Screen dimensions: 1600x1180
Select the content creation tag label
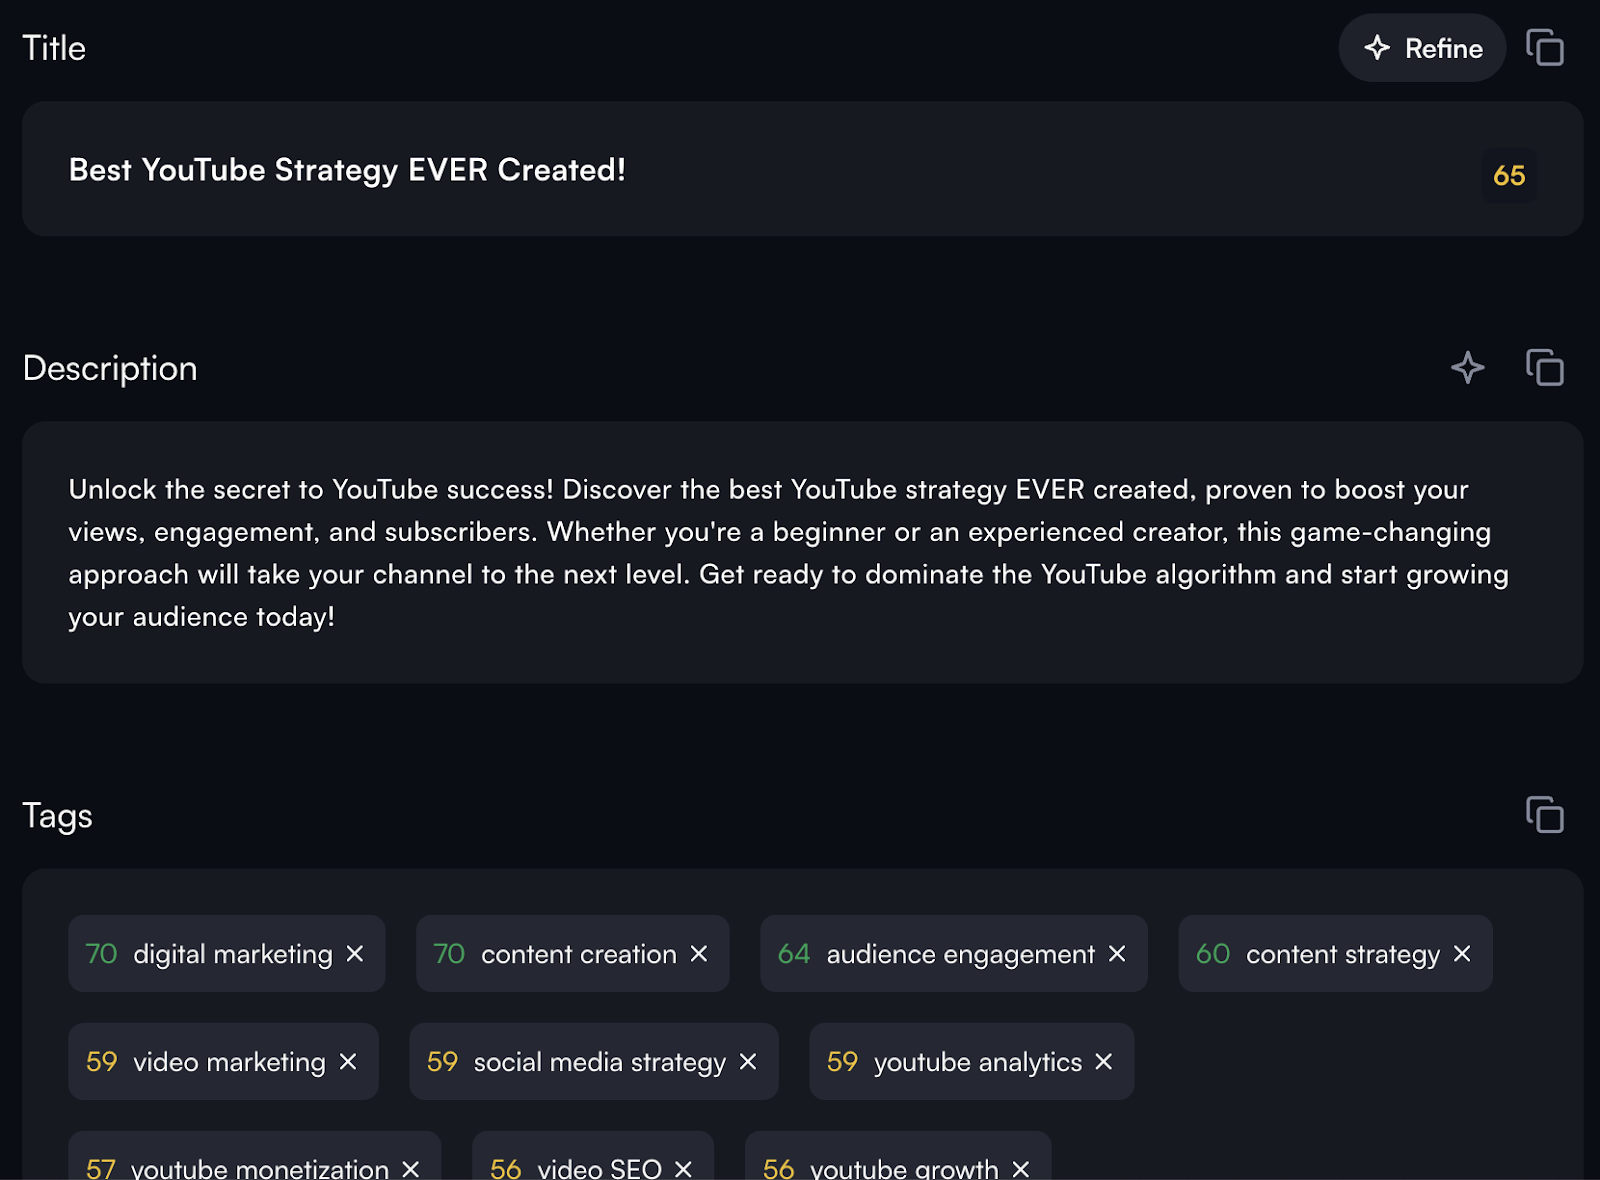pyautogui.click(x=579, y=955)
